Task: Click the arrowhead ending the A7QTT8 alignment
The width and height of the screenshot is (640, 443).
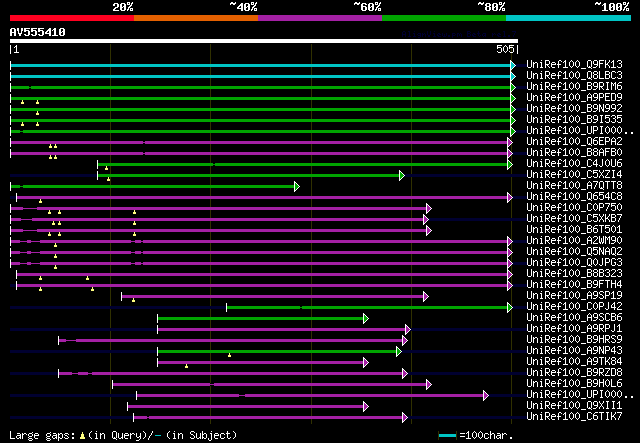Action: pos(297,186)
